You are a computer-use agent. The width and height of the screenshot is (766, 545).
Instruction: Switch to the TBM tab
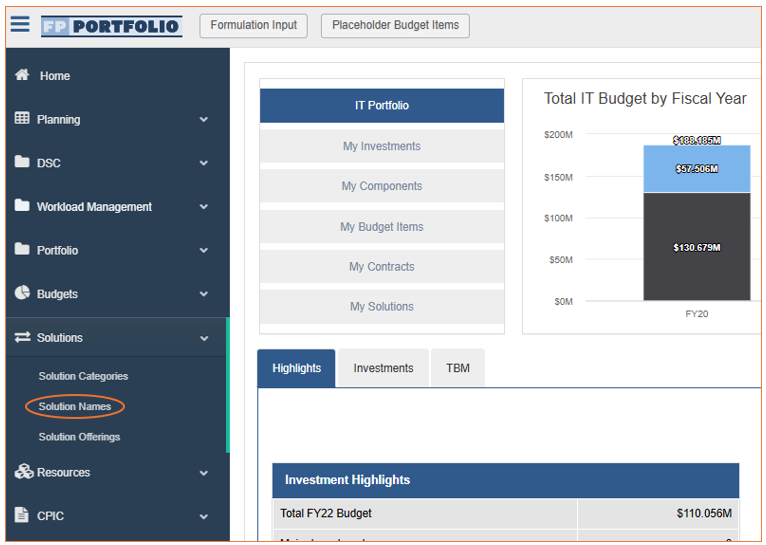pos(458,368)
